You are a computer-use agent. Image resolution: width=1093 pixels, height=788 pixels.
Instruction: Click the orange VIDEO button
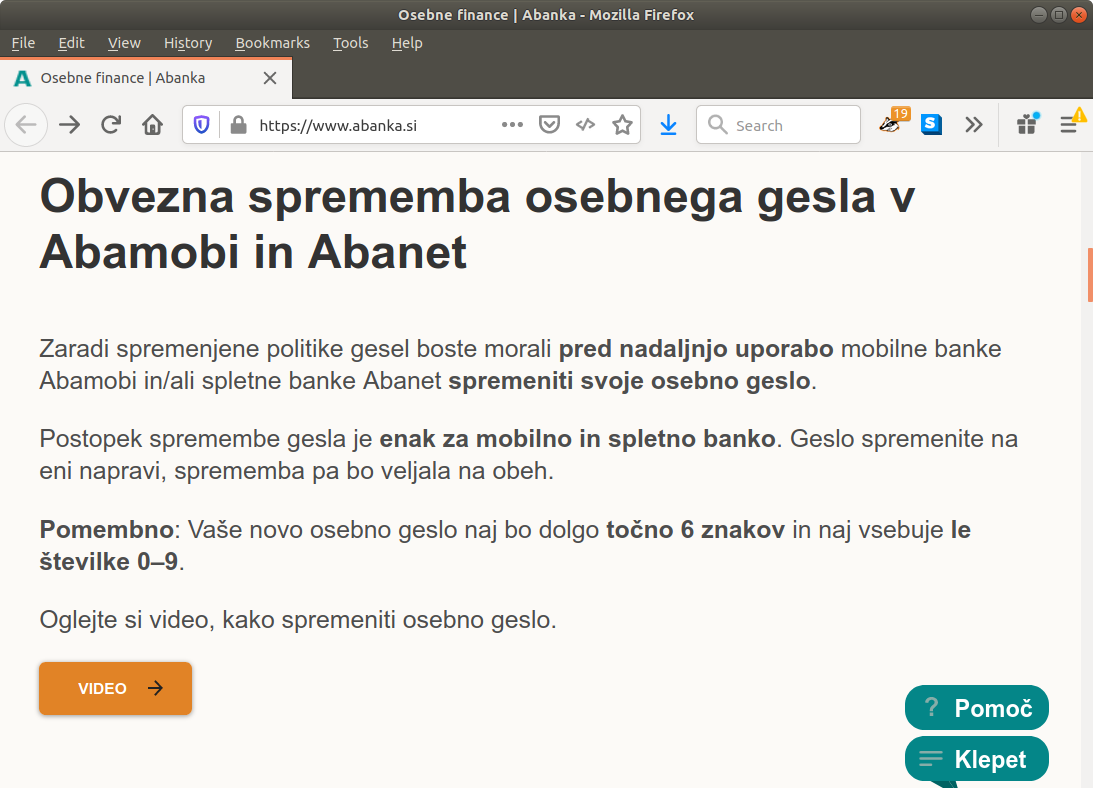115,688
